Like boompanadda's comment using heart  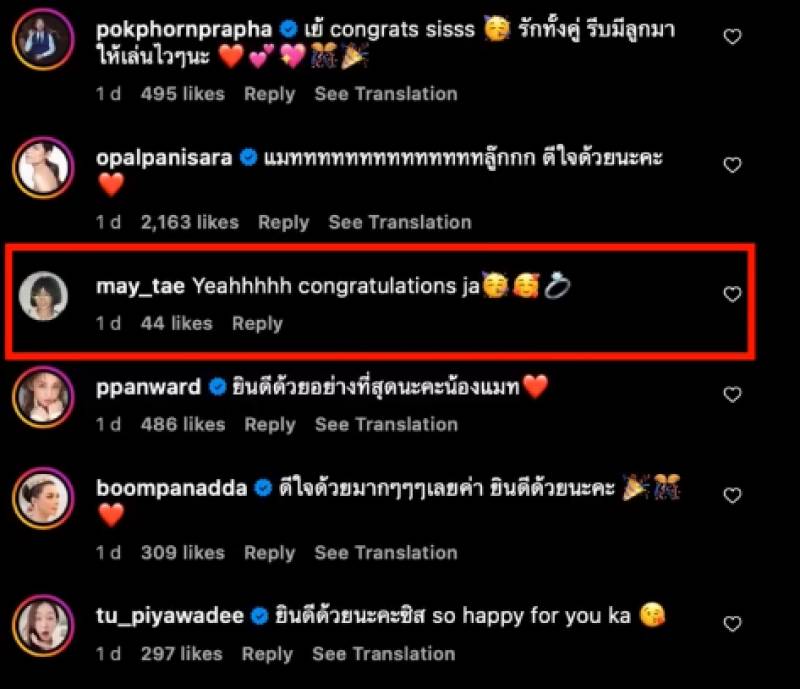732,495
